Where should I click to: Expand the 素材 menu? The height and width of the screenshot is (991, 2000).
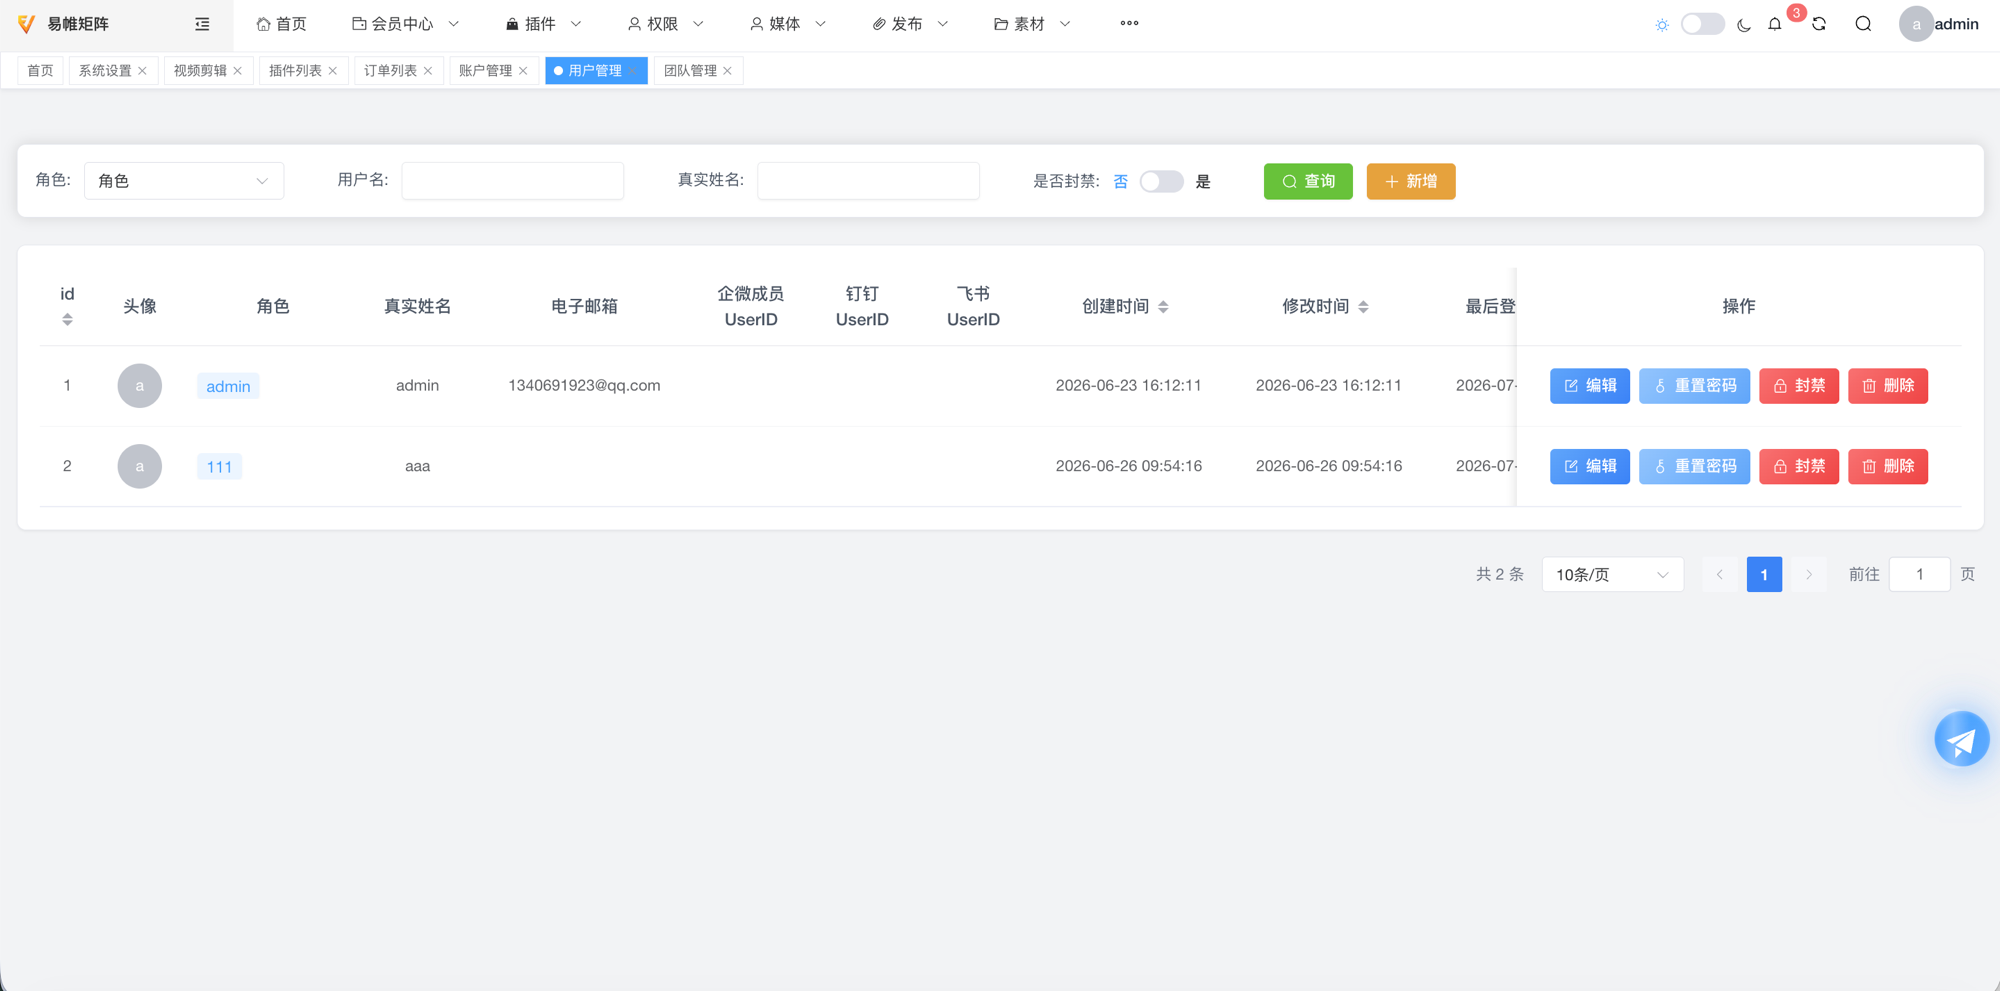tap(1032, 24)
